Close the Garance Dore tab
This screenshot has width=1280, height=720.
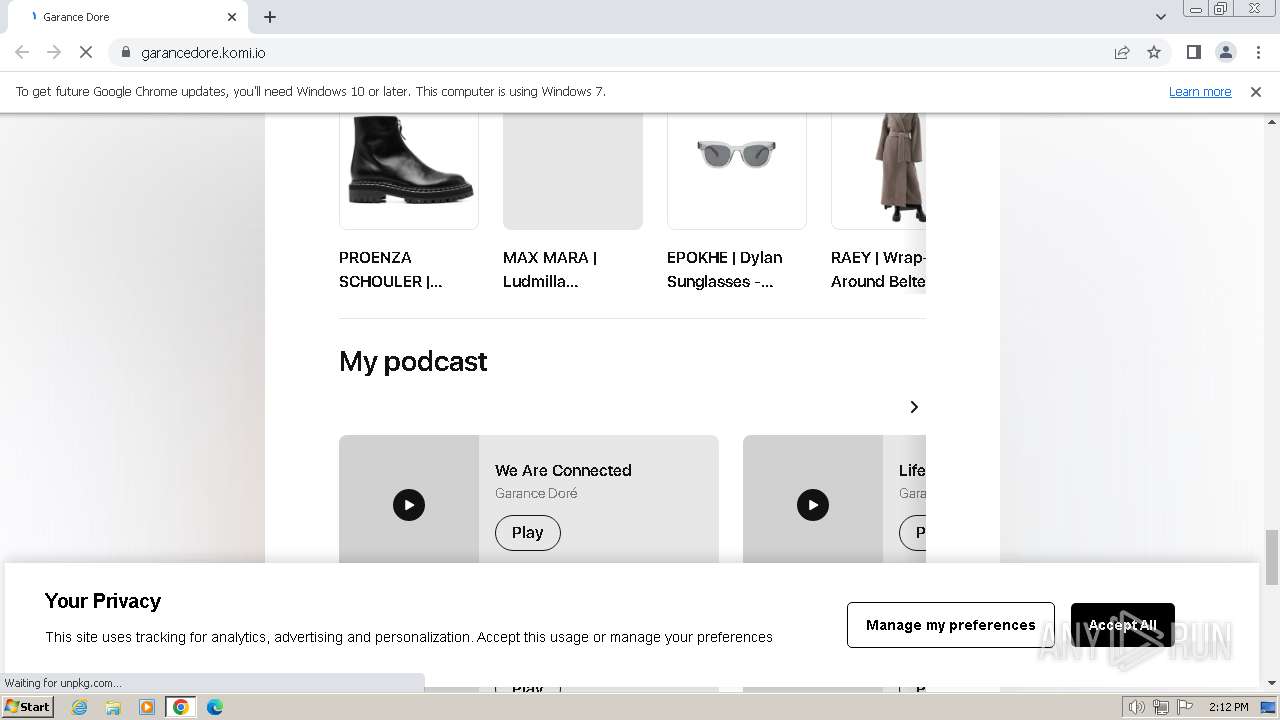point(232,17)
